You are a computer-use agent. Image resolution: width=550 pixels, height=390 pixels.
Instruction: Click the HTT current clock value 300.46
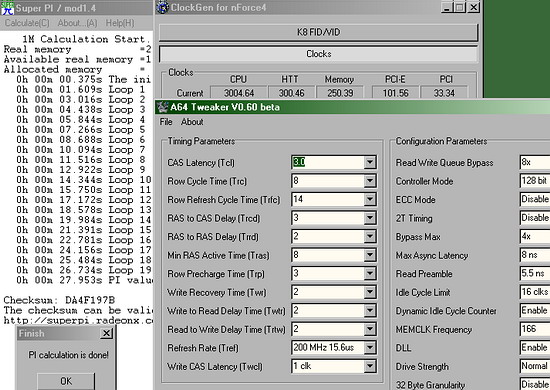[x=291, y=93]
